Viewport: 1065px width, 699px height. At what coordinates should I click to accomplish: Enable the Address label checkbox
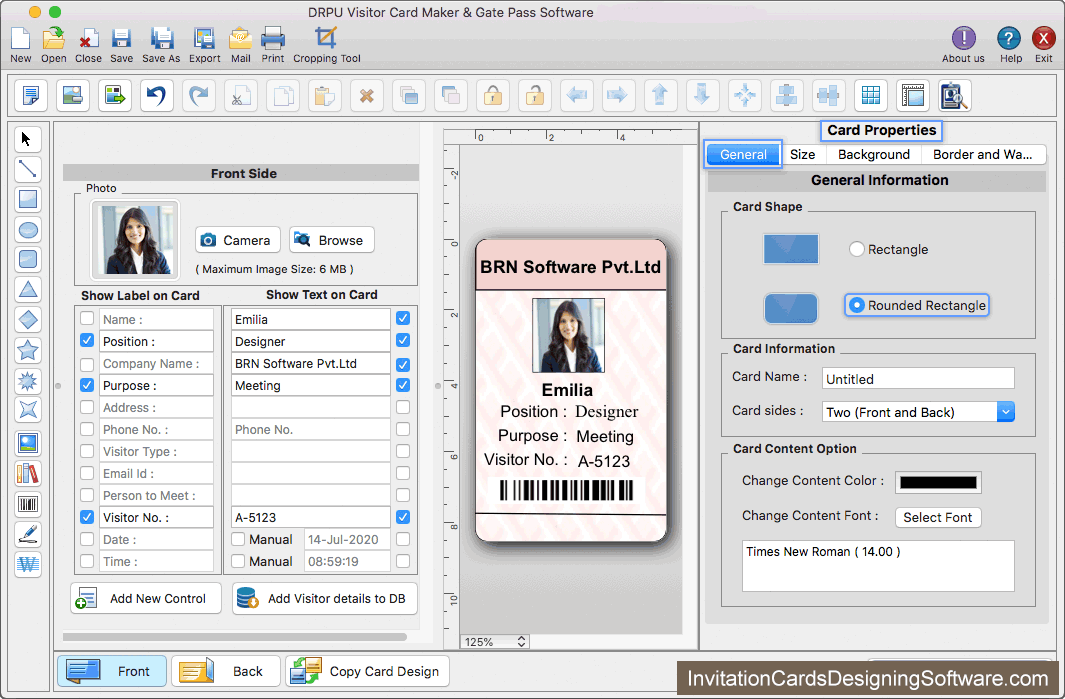(x=87, y=407)
